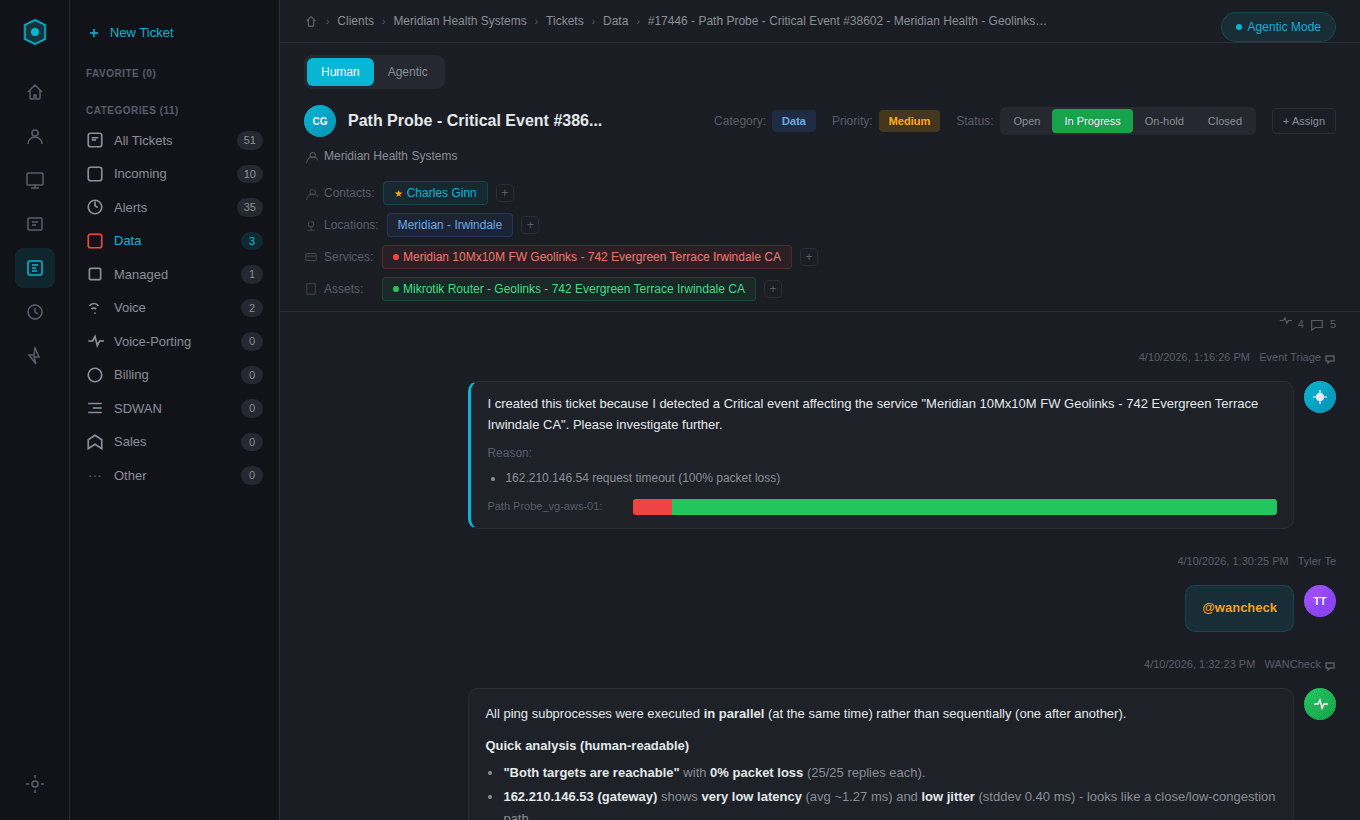Go to Home in the left rail
Image resolution: width=1360 pixels, height=820 pixels.
click(x=35, y=92)
